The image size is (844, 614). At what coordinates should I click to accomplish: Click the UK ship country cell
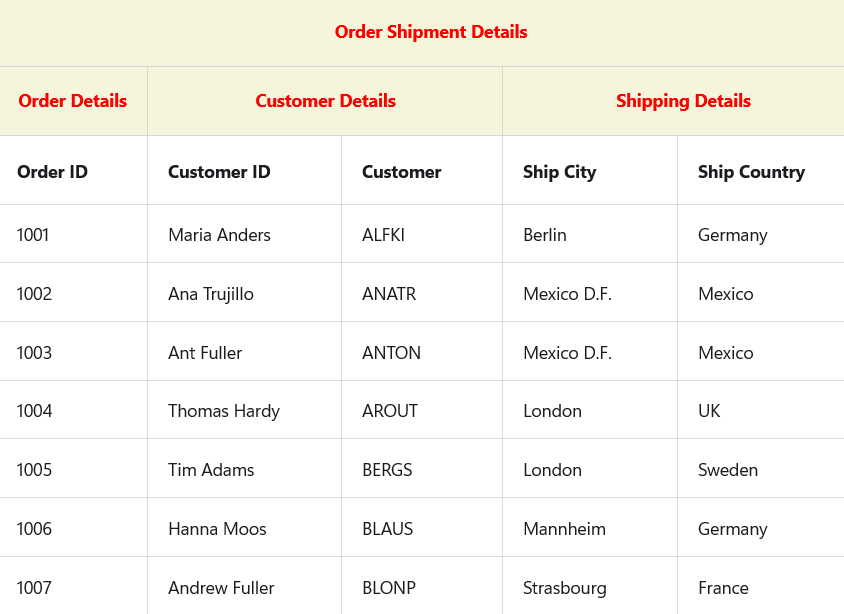pos(709,411)
